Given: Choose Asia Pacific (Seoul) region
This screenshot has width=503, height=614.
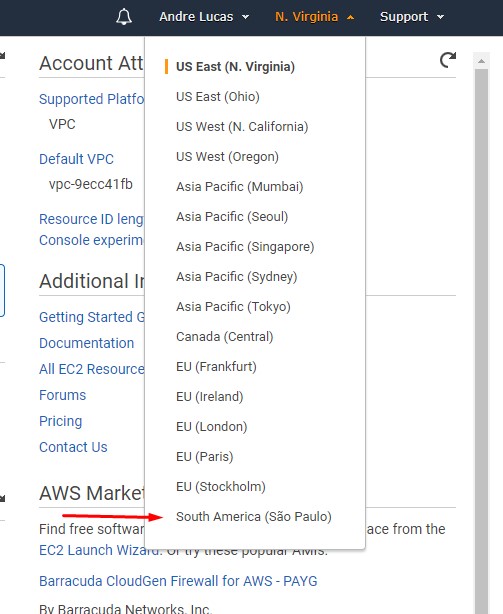Looking at the screenshot, I should 232,217.
